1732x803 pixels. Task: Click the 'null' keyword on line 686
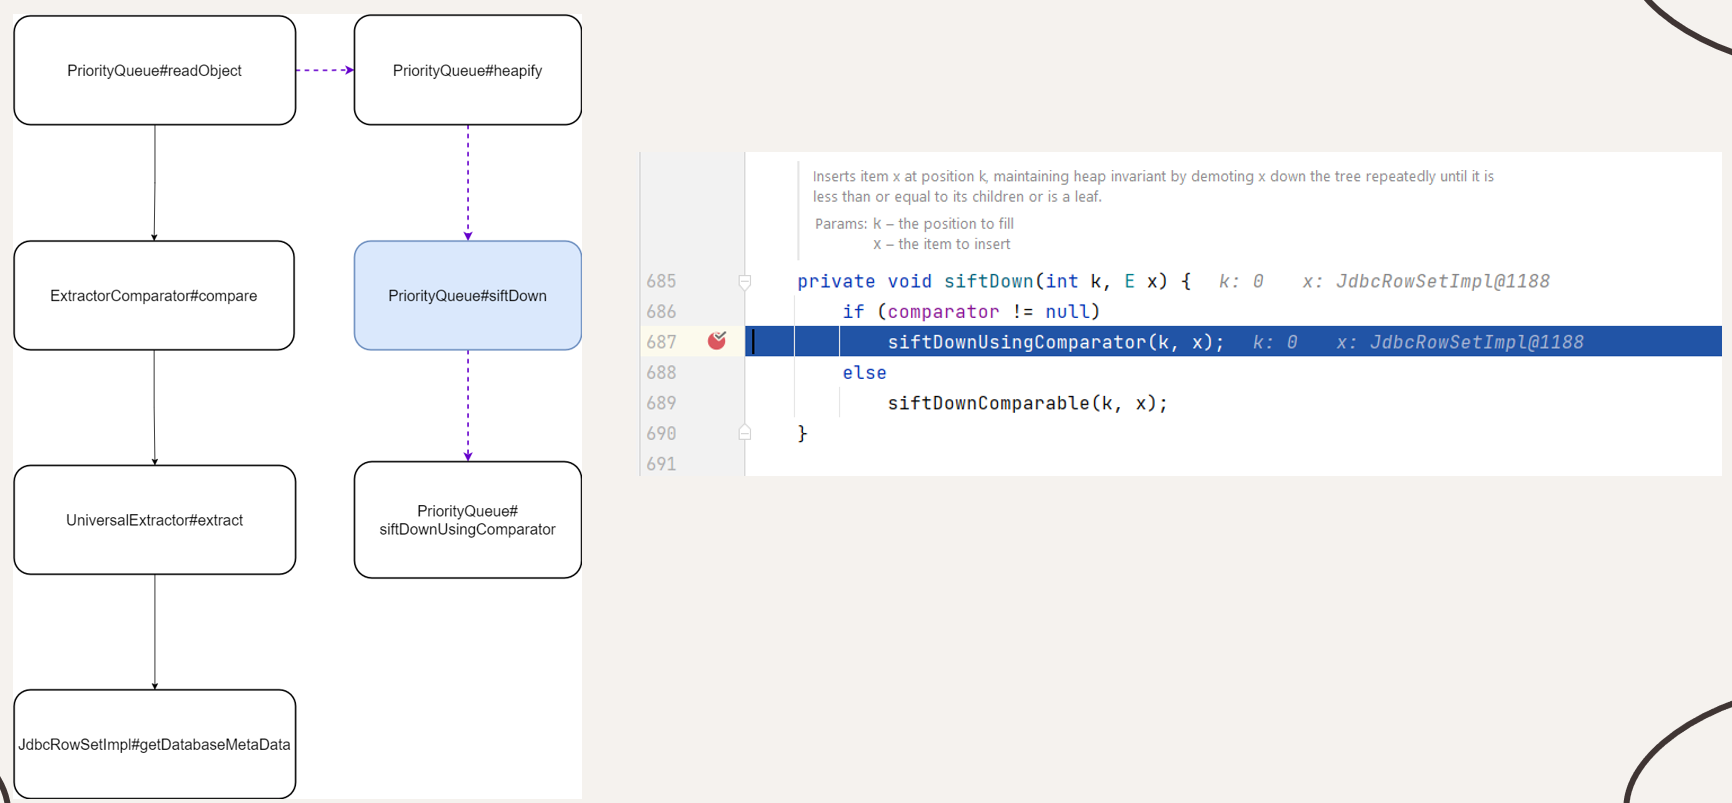pos(1067,312)
